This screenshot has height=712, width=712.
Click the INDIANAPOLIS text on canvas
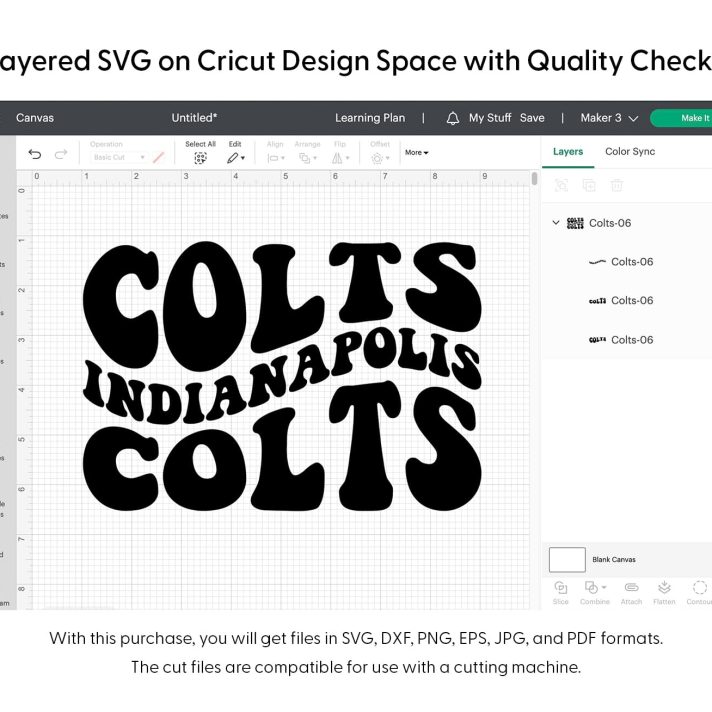tap(282, 376)
